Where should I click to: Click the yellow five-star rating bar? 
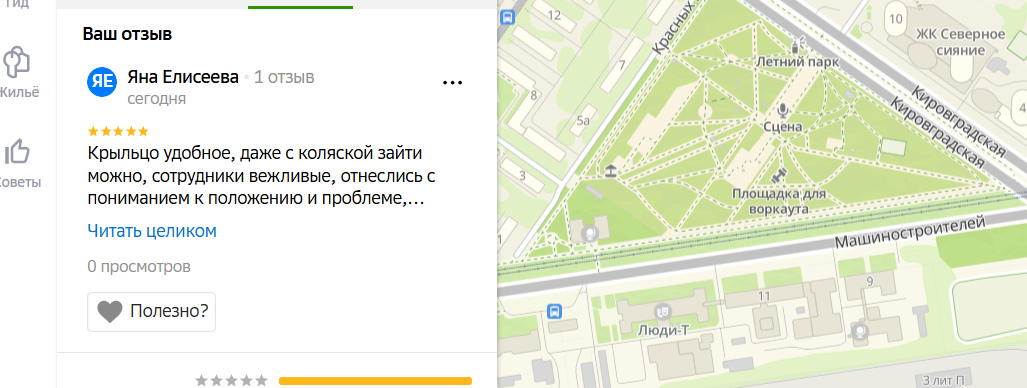click(x=375, y=381)
